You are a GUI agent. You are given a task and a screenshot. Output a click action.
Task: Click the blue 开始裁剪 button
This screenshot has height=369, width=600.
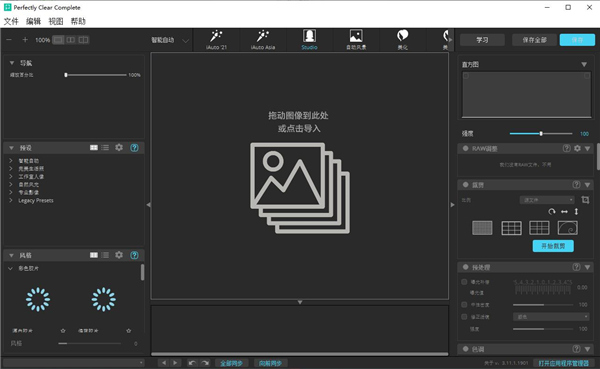click(553, 246)
